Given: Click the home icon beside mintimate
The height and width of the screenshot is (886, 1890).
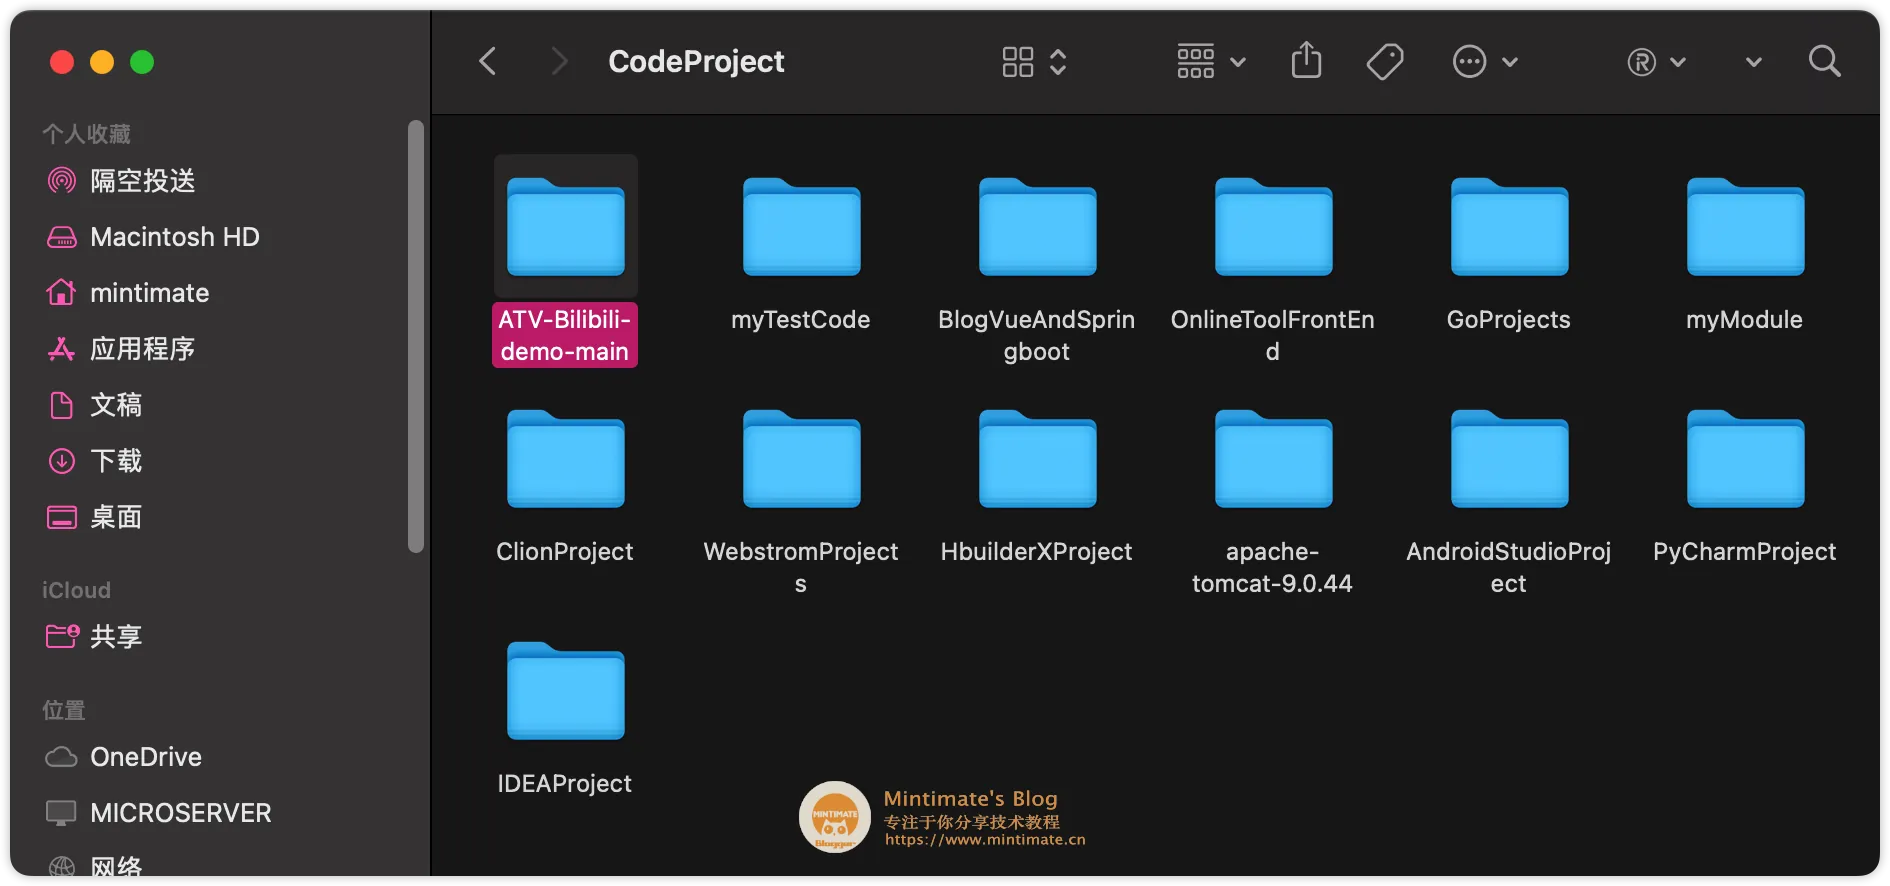Looking at the screenshot, I should click(x=61, y=292).
